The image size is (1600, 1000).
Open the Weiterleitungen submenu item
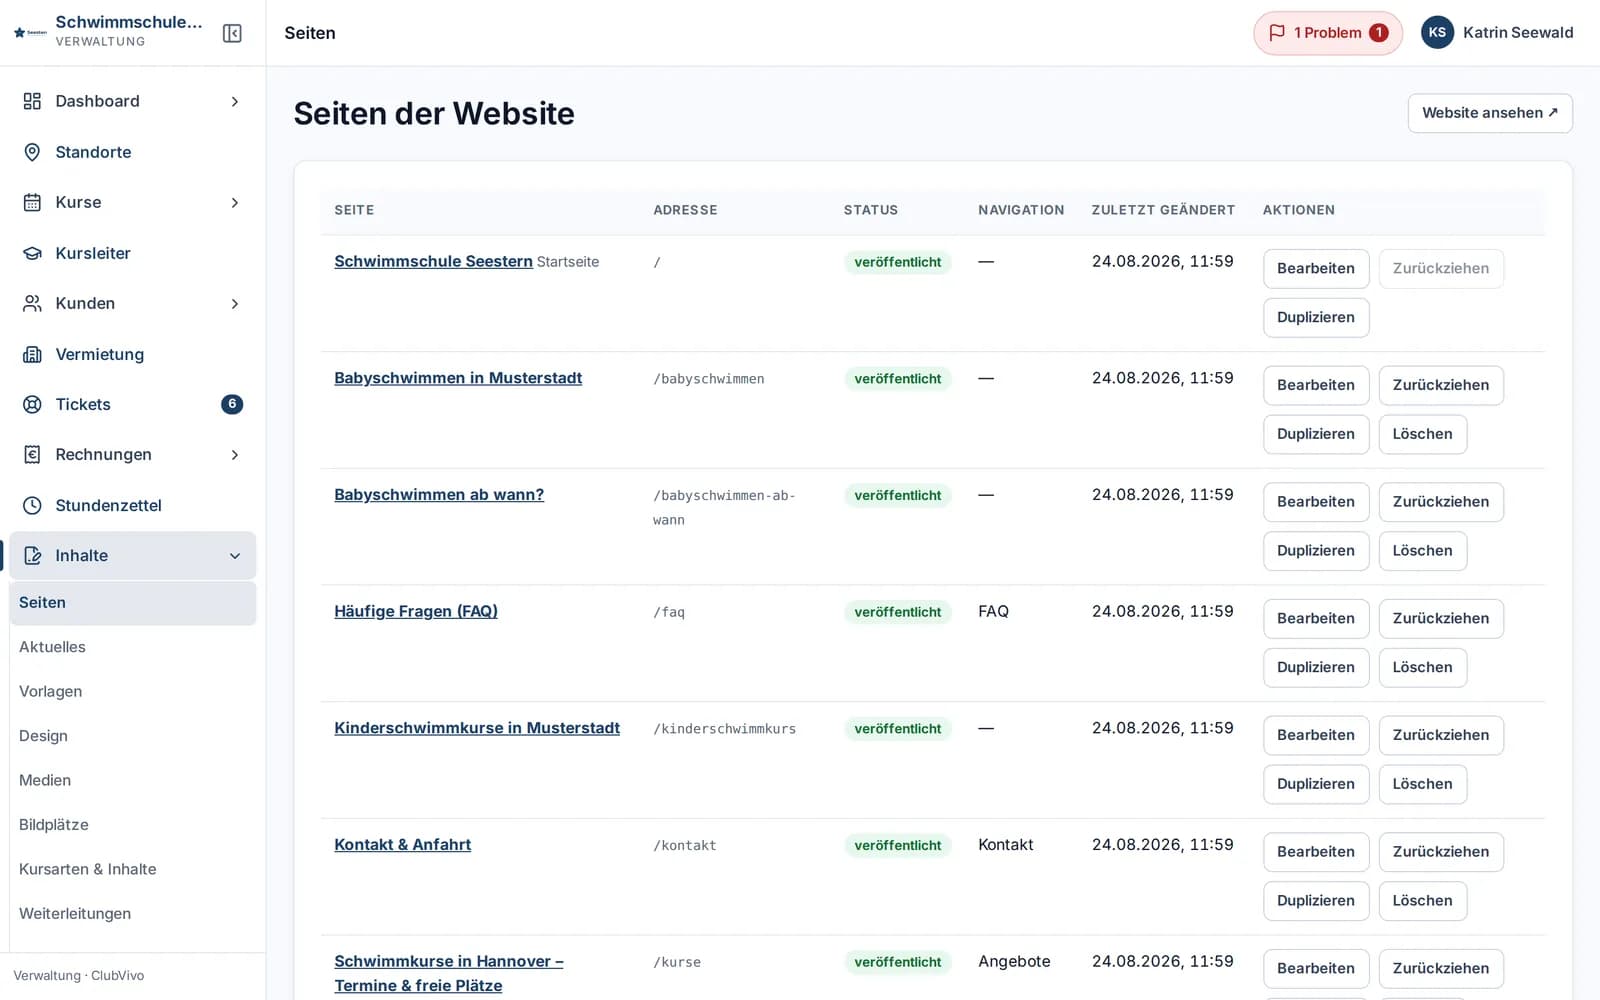133,913
